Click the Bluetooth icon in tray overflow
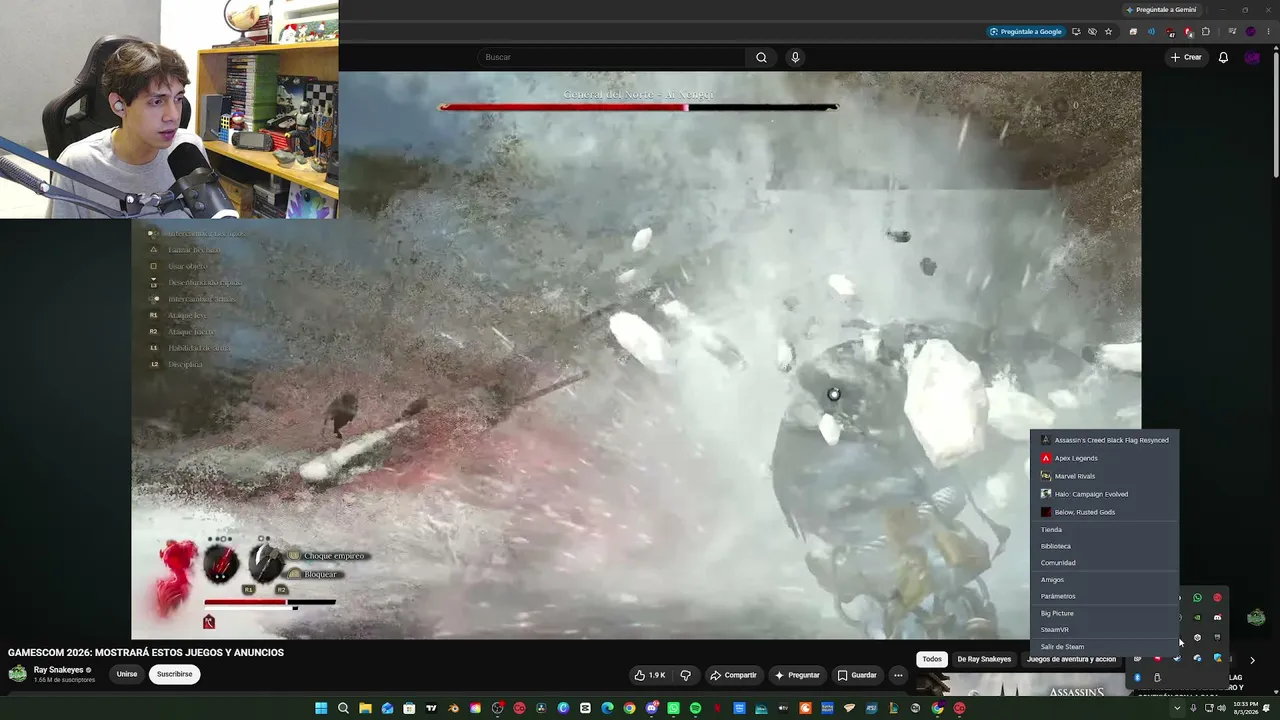 point(1137,677)
